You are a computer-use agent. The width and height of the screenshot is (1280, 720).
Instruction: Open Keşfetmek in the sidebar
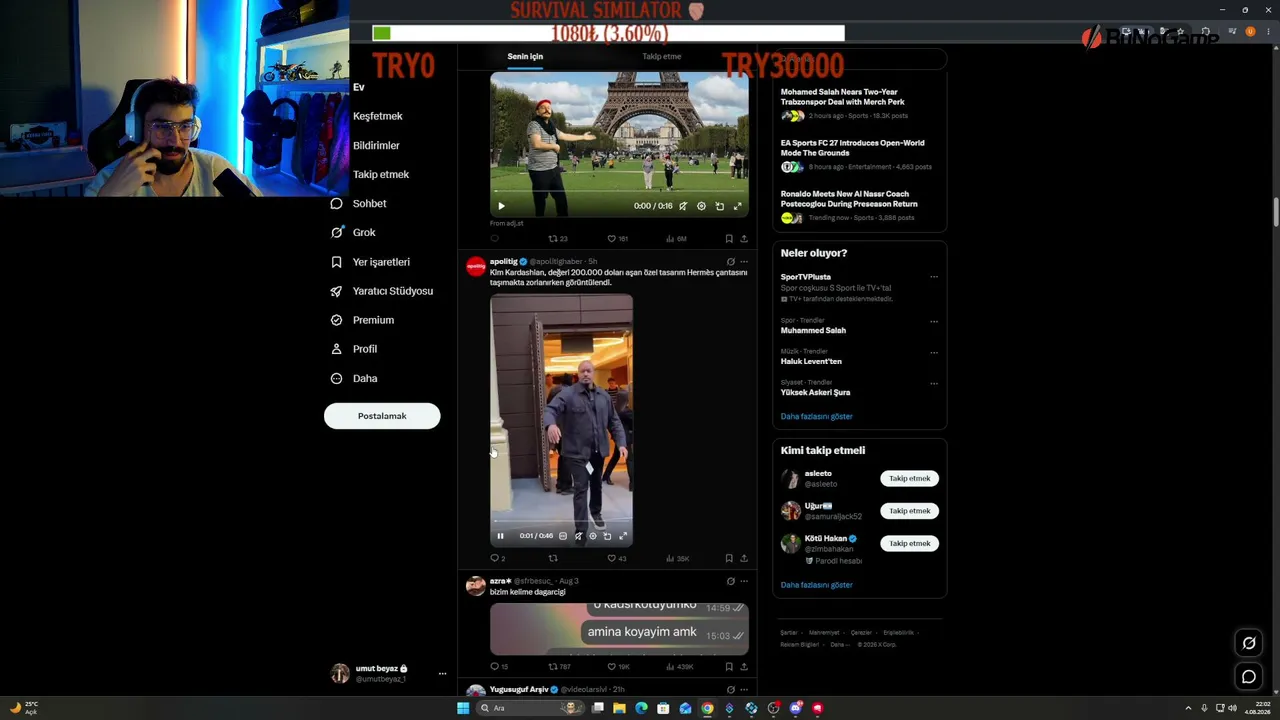pyautogui.click(x=377, y=116)
